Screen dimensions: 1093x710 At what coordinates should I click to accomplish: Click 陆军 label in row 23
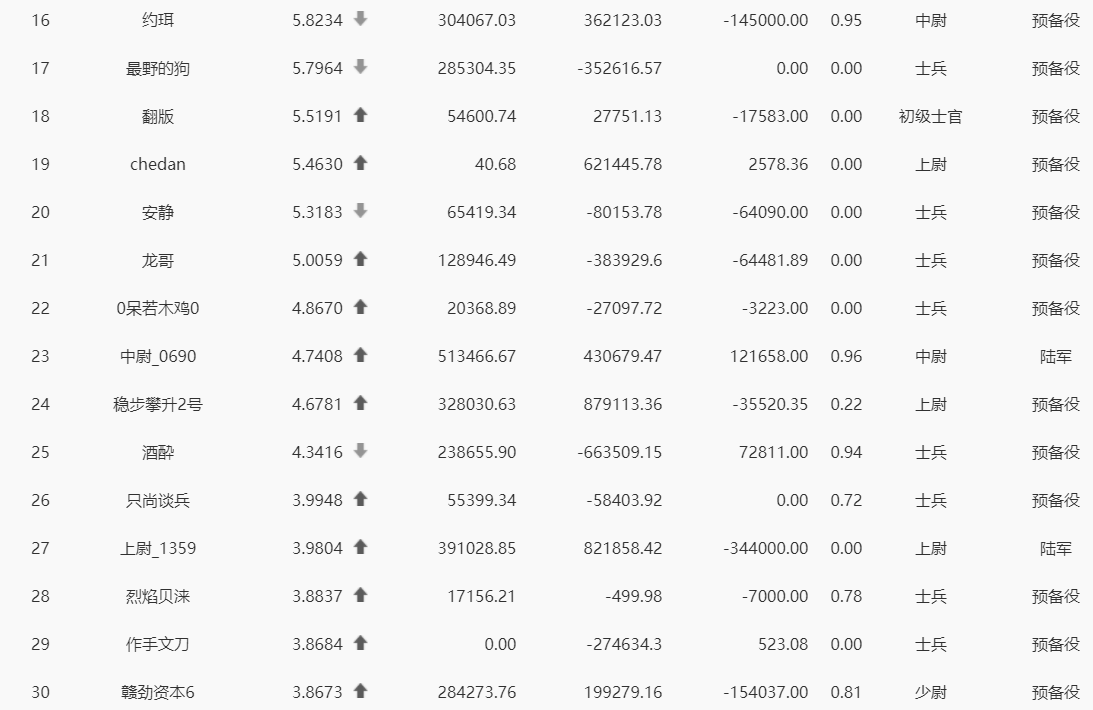pos(1055,356)
